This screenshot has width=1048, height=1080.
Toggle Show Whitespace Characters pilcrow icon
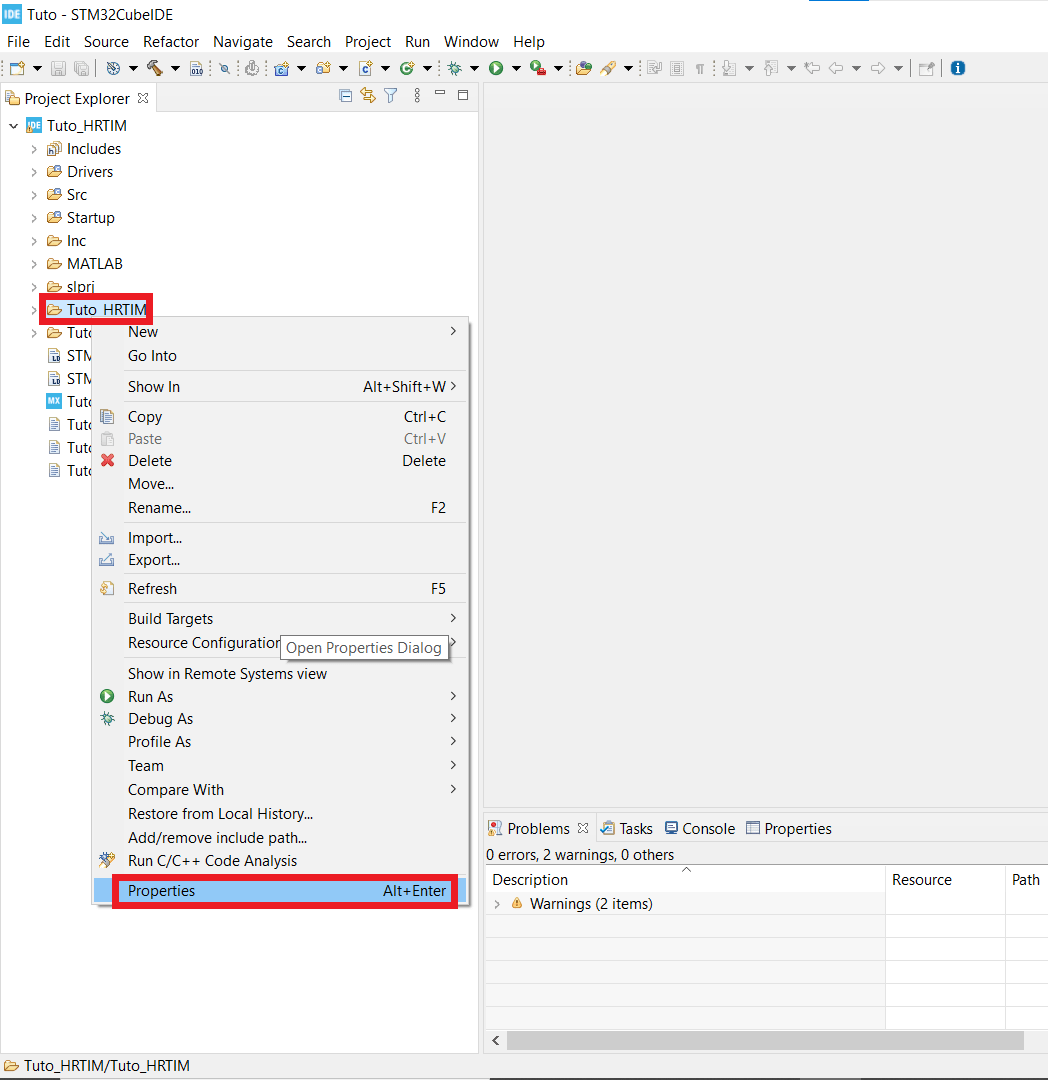point(700,68)
